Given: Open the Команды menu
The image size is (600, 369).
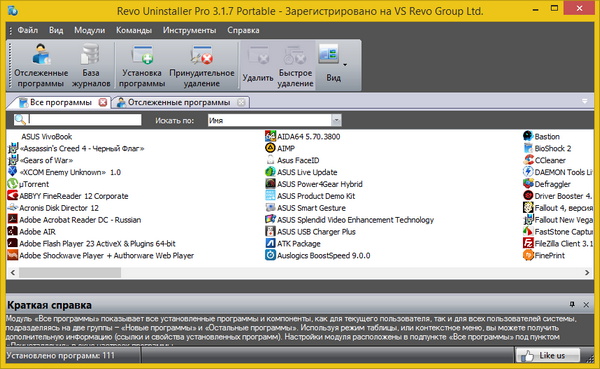Looking at the screenshot, I should click(x=134, y=30).
